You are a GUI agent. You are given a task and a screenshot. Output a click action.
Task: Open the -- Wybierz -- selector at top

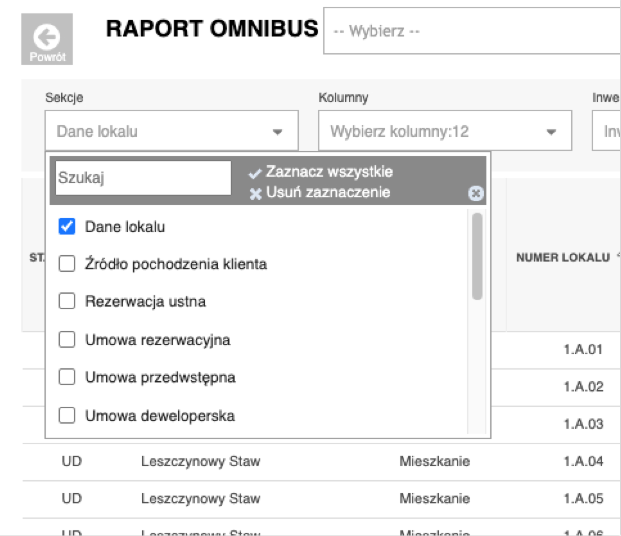tap(472, 31)
